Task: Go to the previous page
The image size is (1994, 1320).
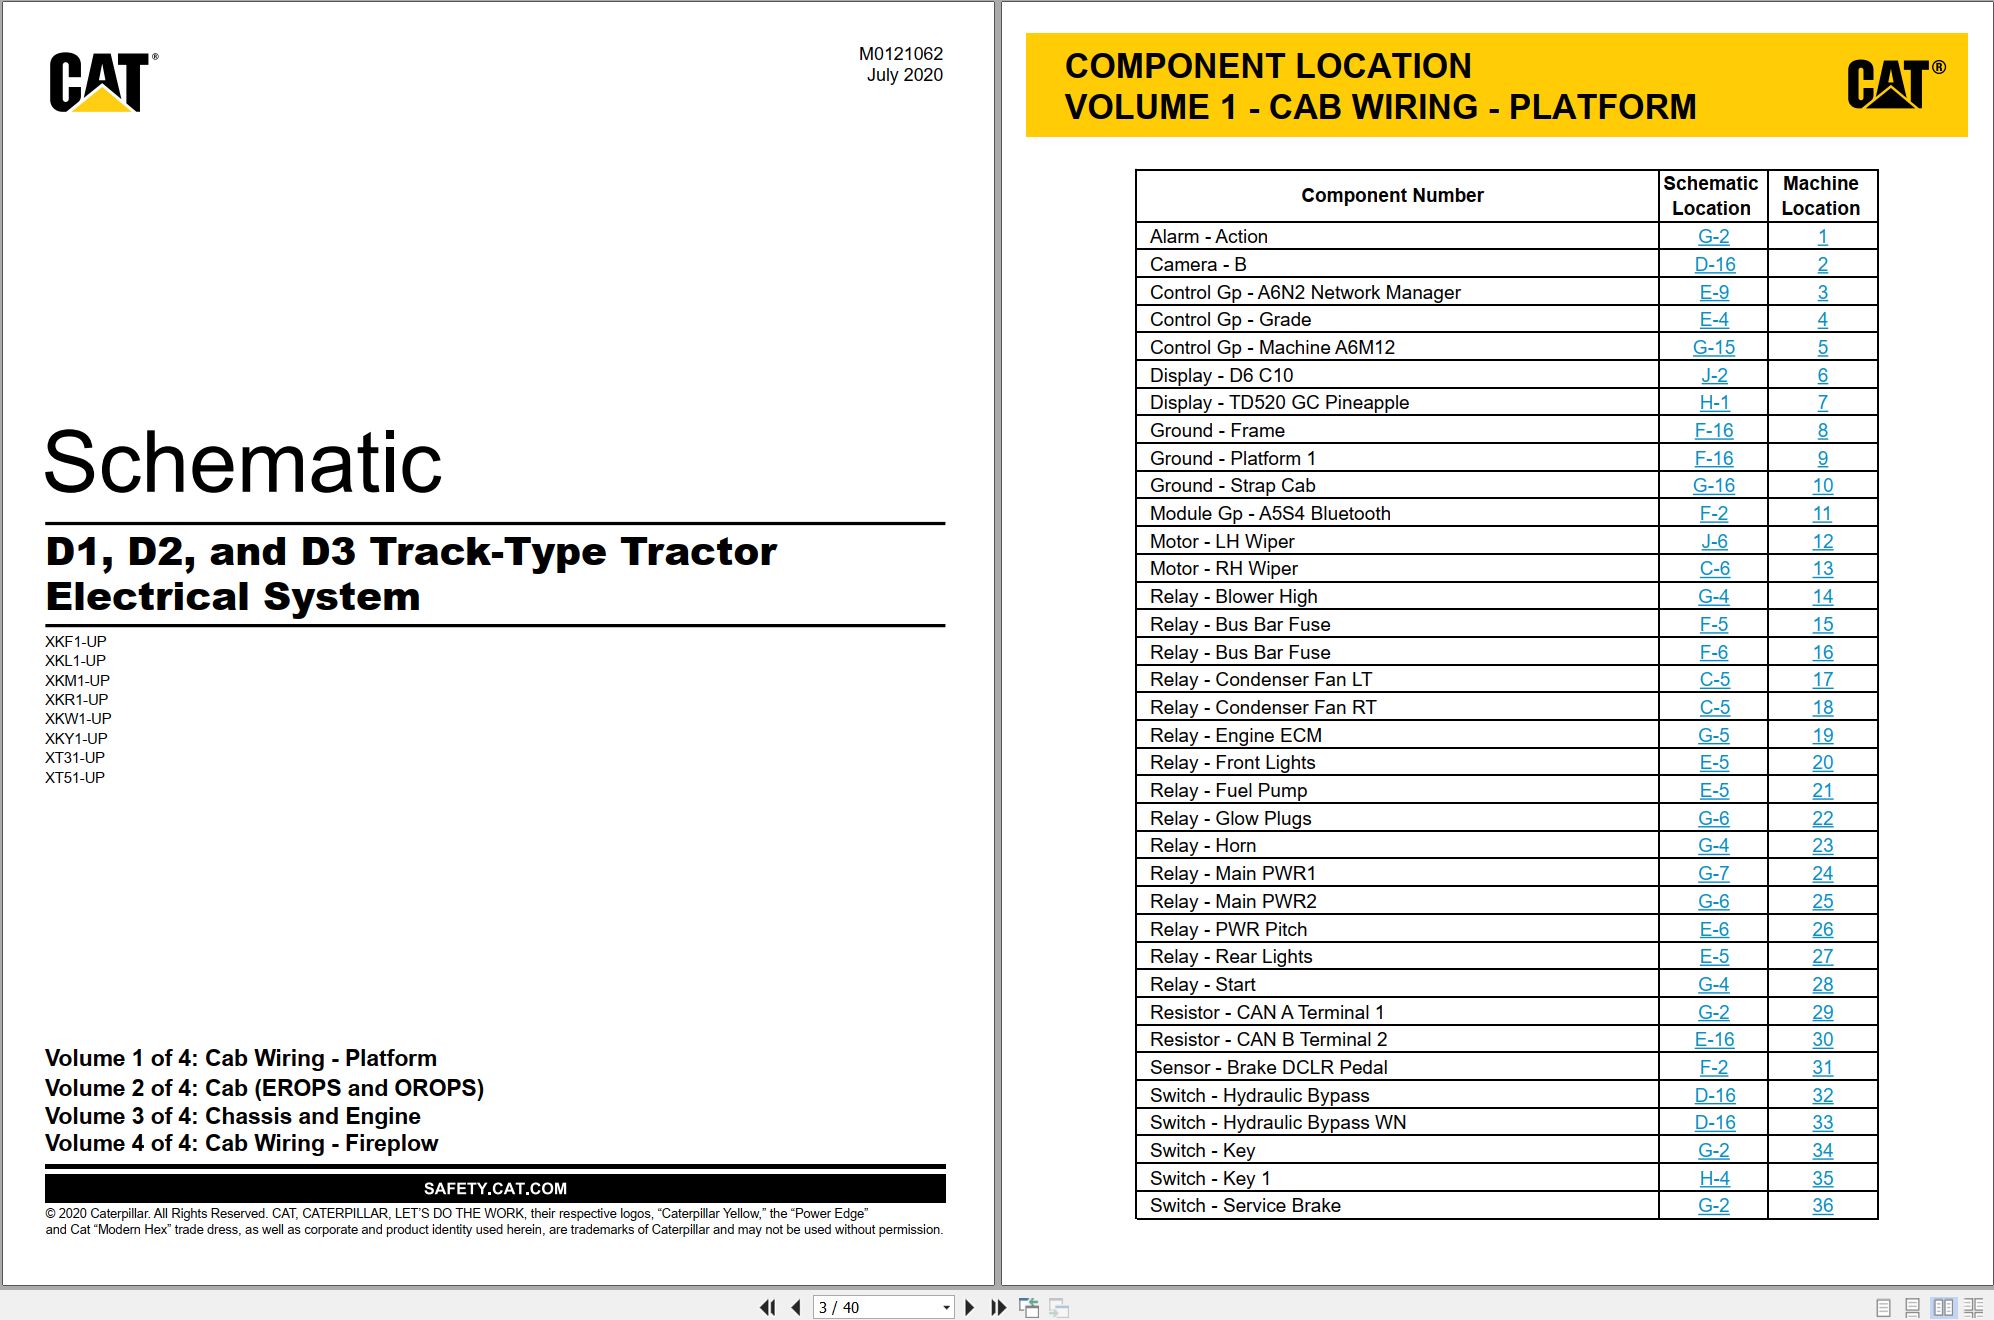Action: click(796, 1307)
